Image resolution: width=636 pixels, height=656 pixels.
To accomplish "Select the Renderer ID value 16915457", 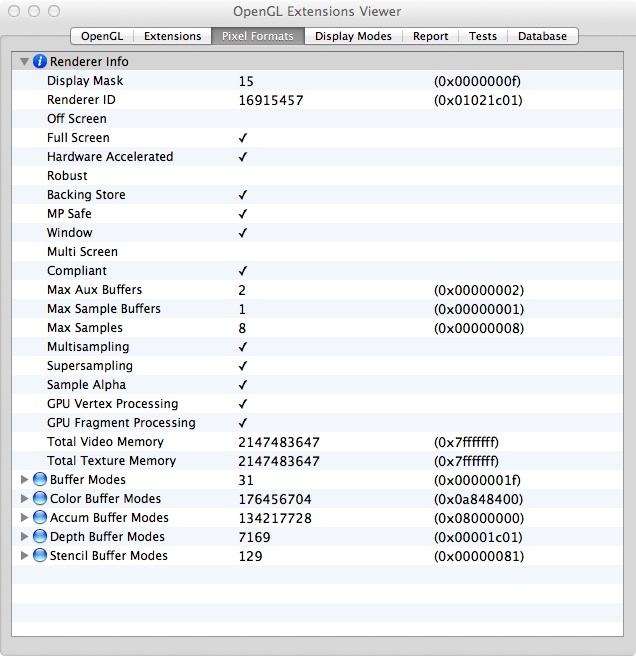I will (x=271, y=100).
